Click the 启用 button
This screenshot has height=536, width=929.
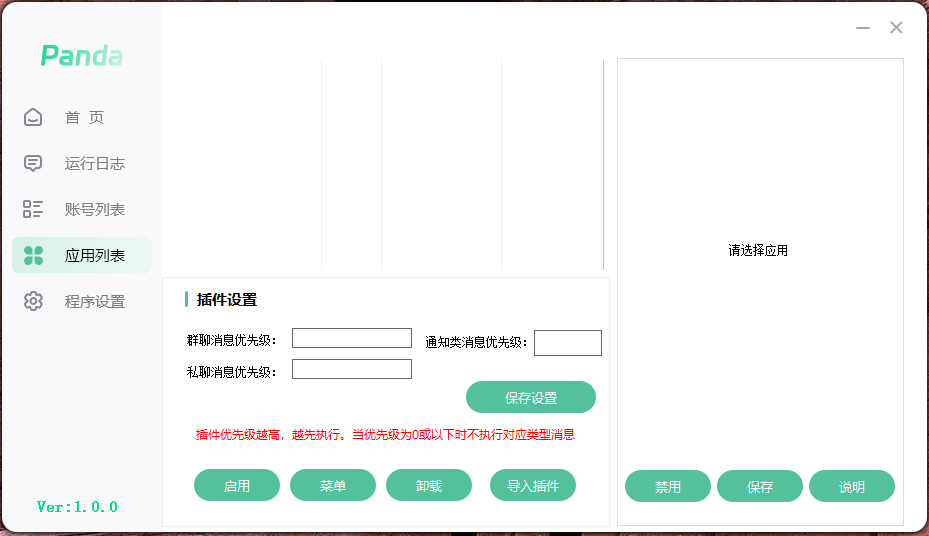pyautogui.click(x=237, y=486)
